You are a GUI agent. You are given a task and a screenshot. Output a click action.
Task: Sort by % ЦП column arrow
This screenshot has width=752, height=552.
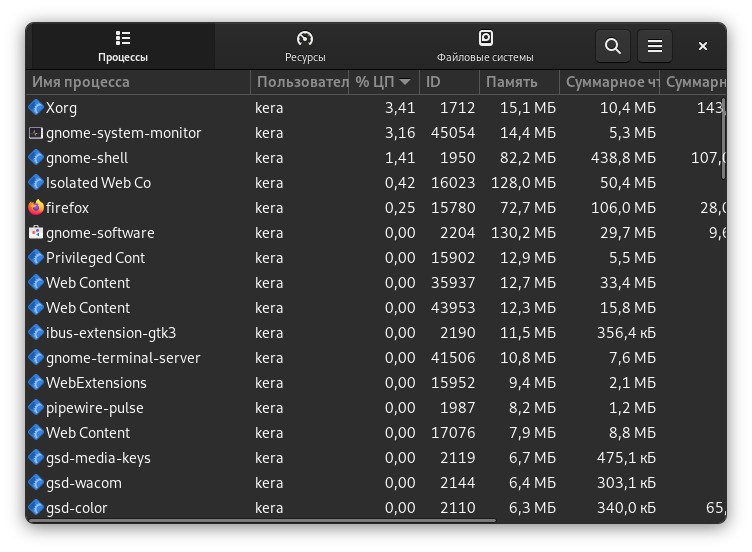405,82
